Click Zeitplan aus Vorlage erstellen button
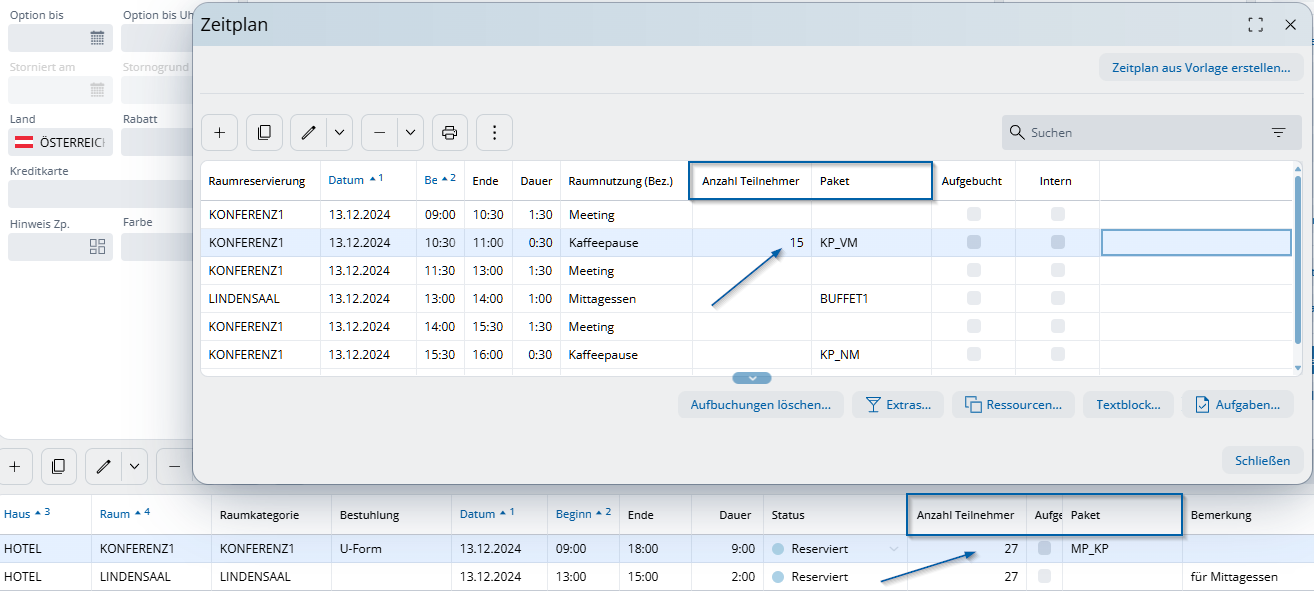Screen dimensions: 1314x594 point(1200,68)
